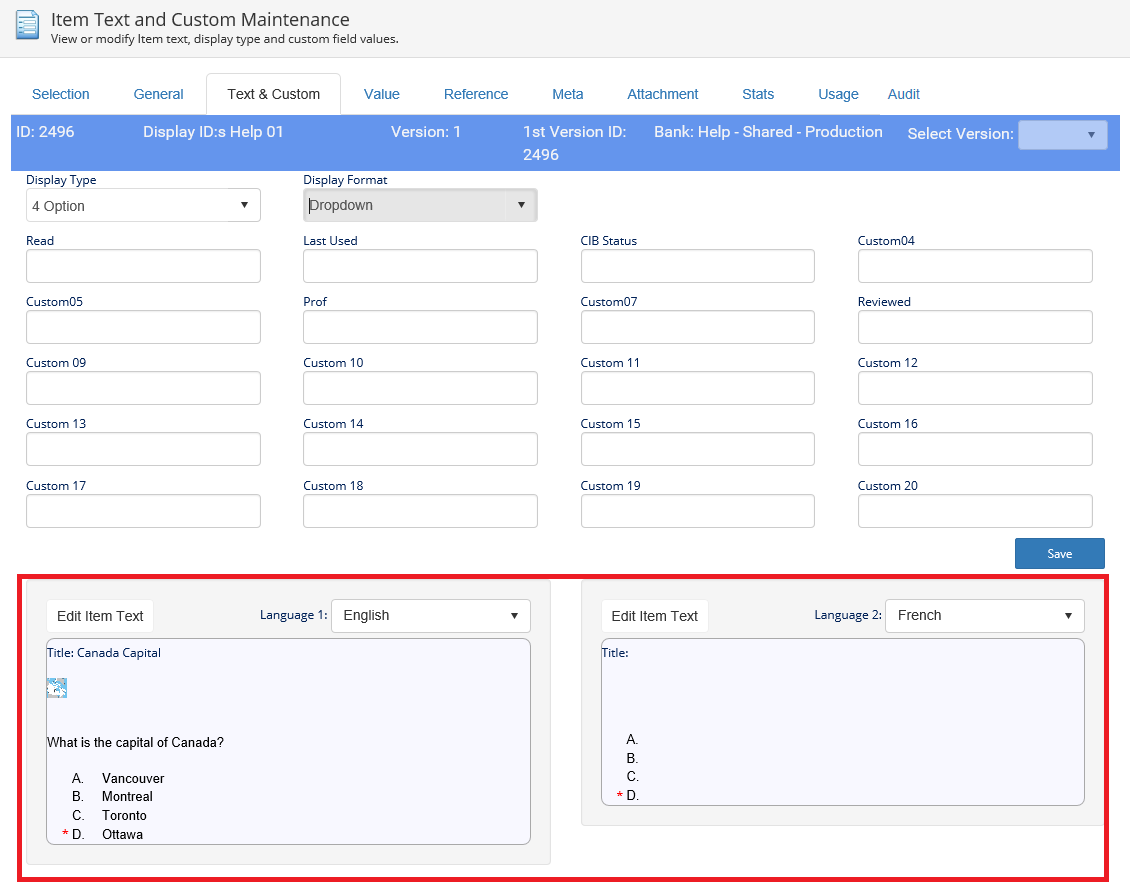
Task: Click the Custom 20 input field
Action: click(974, 511)
